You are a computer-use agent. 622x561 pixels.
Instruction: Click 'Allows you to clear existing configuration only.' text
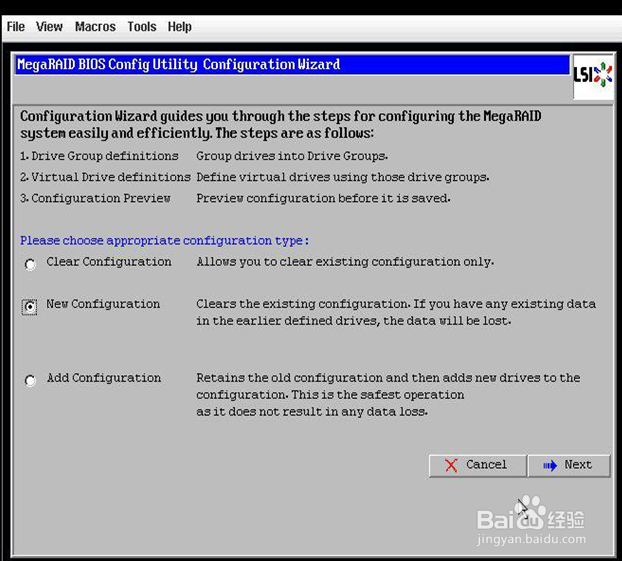click(x=345, y=262)
